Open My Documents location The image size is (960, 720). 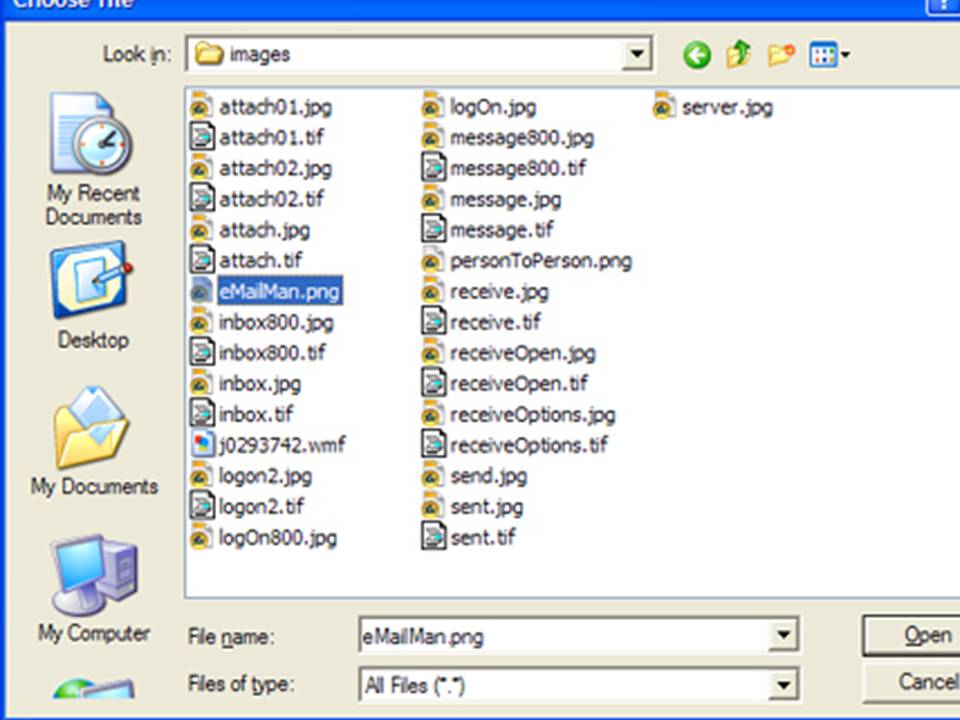[93, 443]
